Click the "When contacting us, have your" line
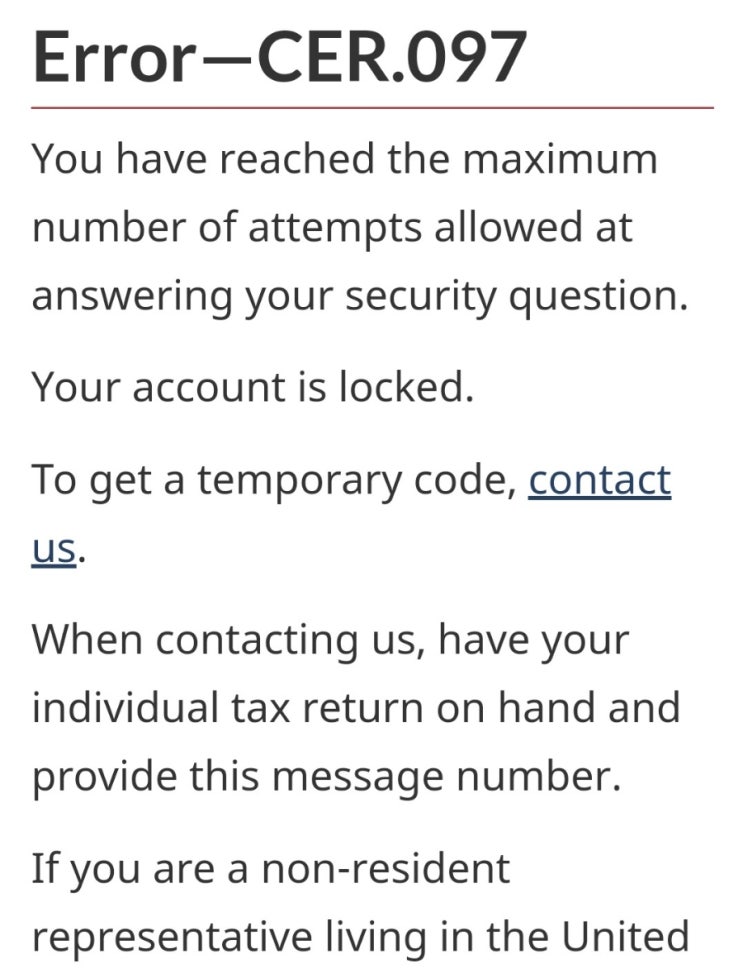 [330, 640]
